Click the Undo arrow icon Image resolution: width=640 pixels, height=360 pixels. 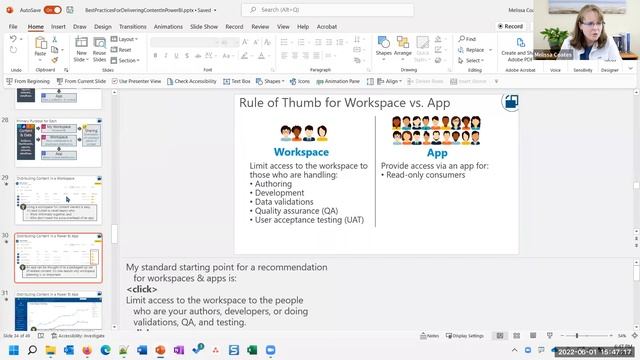pyautogui.click(x=13, y=39)
